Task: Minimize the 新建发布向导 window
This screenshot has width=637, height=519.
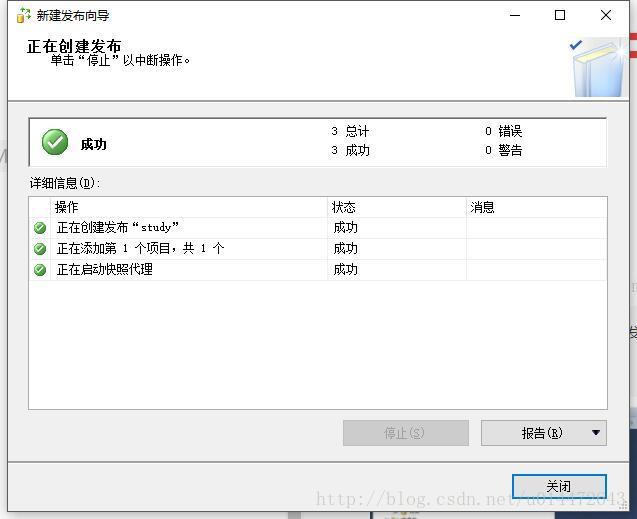Action: coord(515,15)
